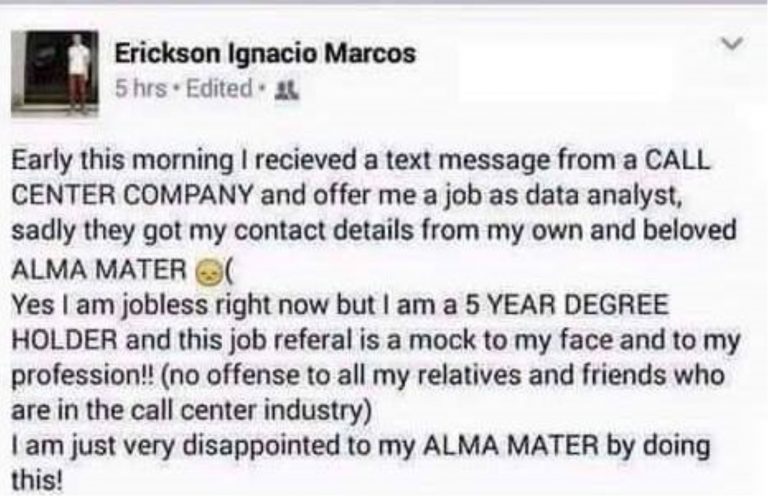
Task: Click the words very disappointed
Action: click(x=231, y=446)
